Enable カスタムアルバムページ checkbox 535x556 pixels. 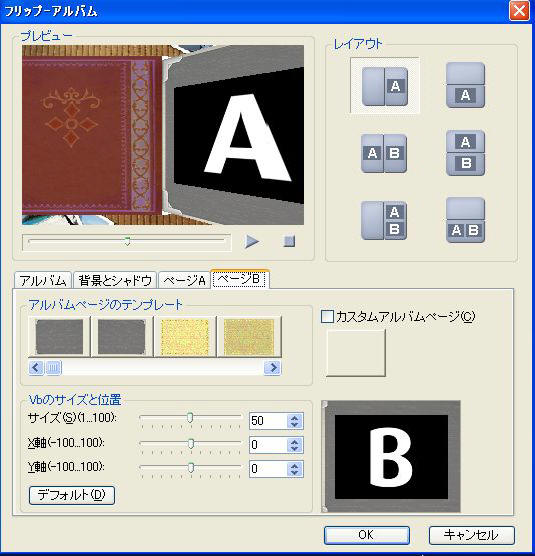pos(327,317)
